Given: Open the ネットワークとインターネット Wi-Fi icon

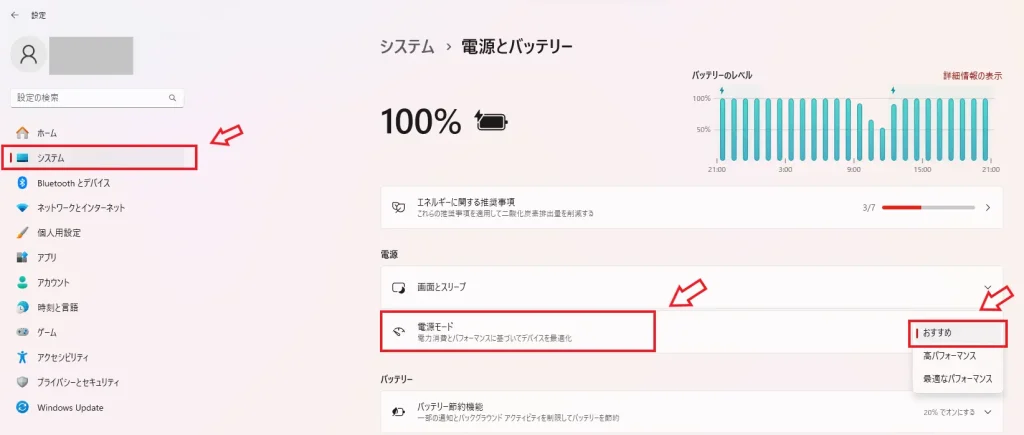Looking at the screenshot, I should coord(23,208).
